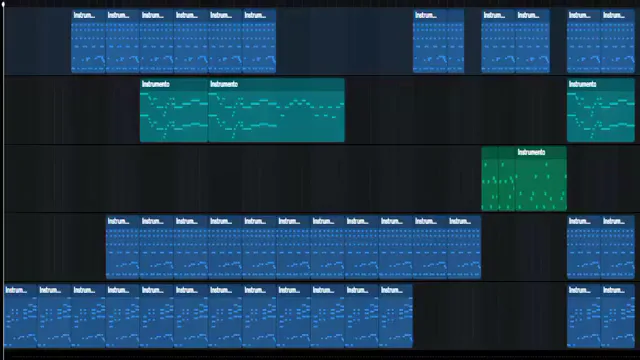The width and height of the screenshot is (640, 360).
Task: Select the first blue clip on the top track
Action: coord(89,41)
